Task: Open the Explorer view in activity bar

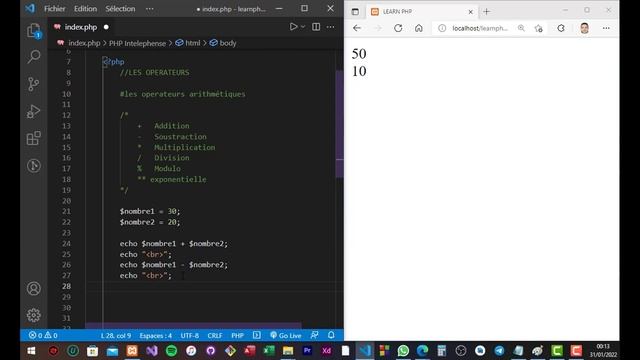Action: point(33,31)
